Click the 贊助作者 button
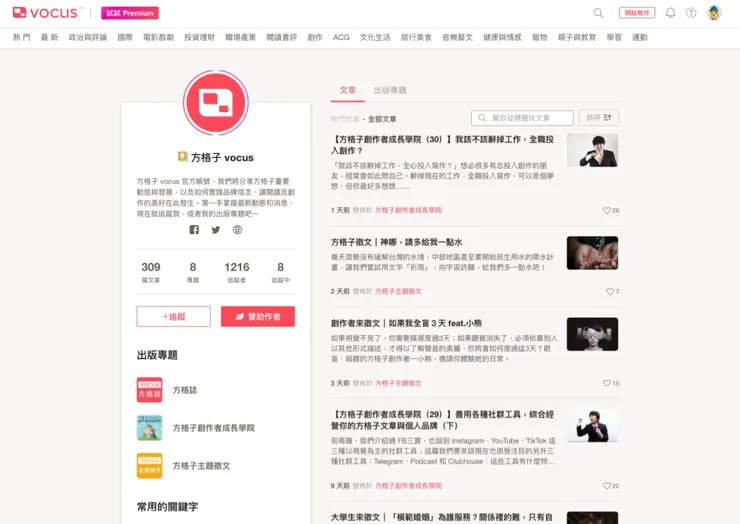This screenshot has height=524, width=740. [x=258, y=317]
